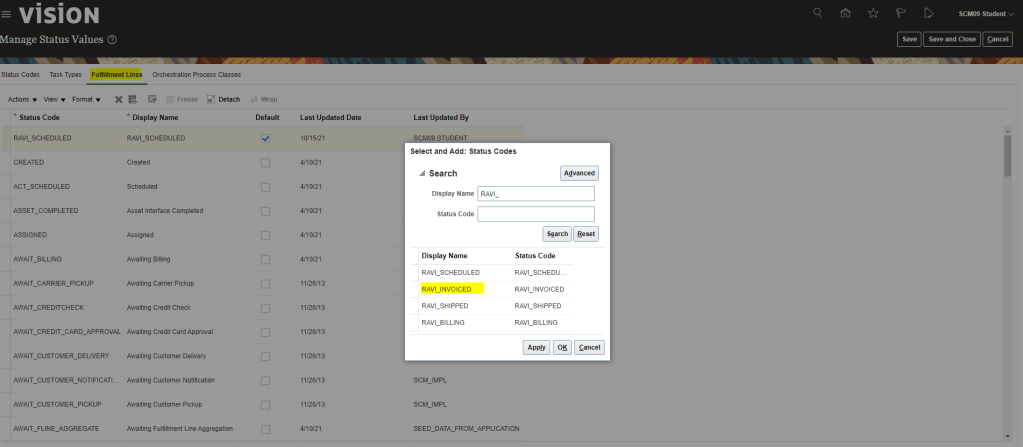This screenshot has height=447, width=1023.
Task: Open the Watchlist flag icon
Action: pyautogui.click(x=901, y=13)
